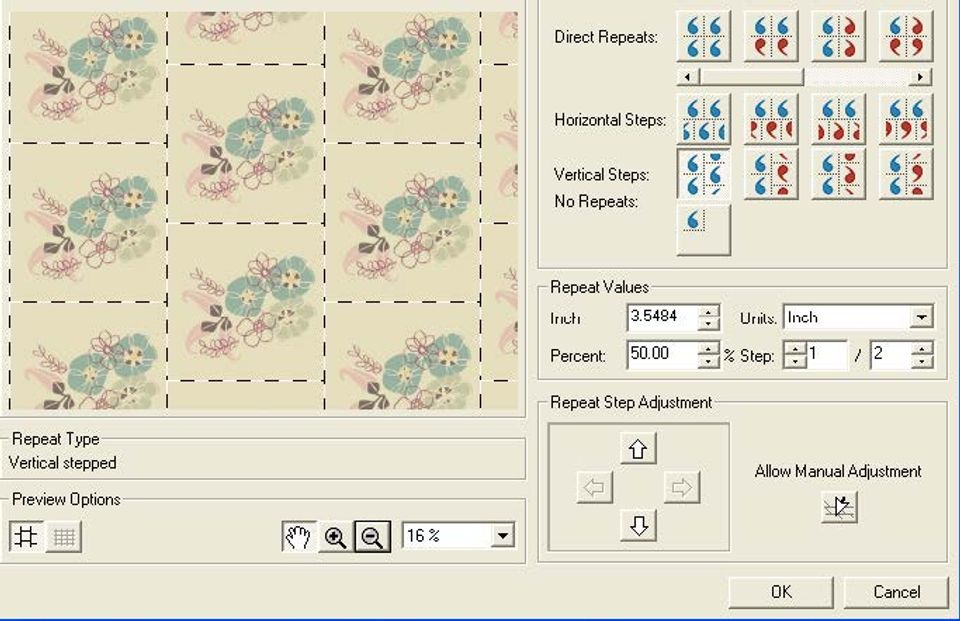Viewport: 960px width, 621px height.
Task: Activate the hand pan tool
Action: (x=299, y=537)
